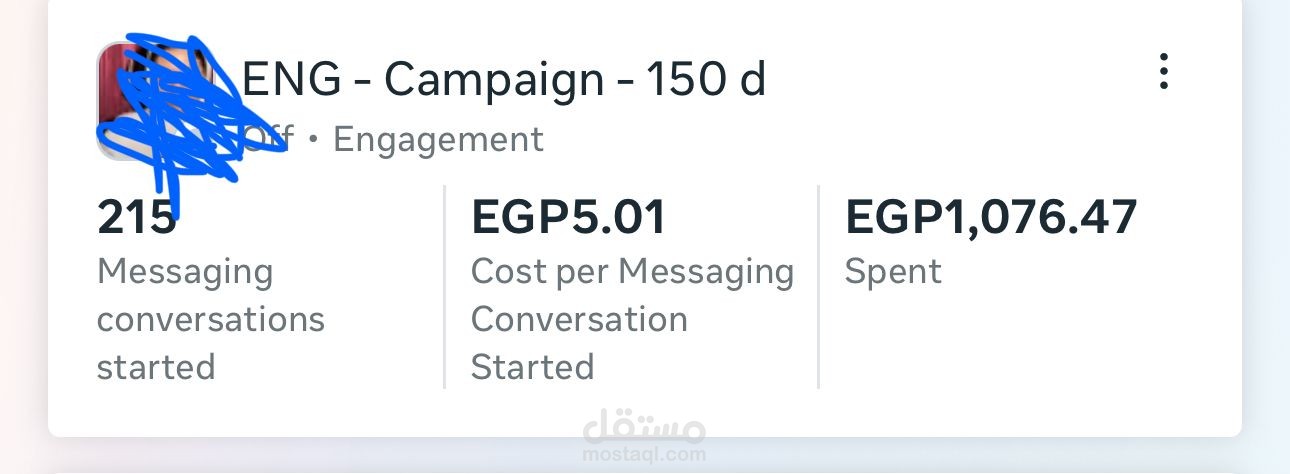Select the EGP1,076.47 spent amount
This screenshot has width=1290, height=474.
point(991,218)
